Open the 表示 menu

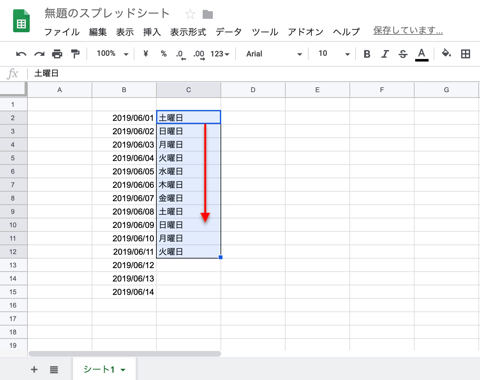[x=125, y=32]
